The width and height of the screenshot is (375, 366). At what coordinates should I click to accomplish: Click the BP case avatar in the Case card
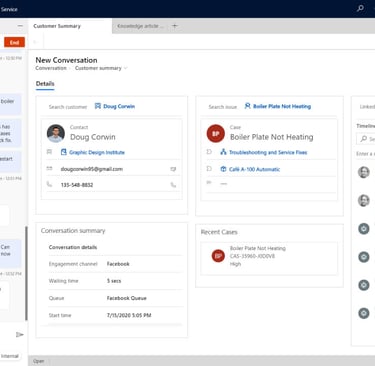216,133
